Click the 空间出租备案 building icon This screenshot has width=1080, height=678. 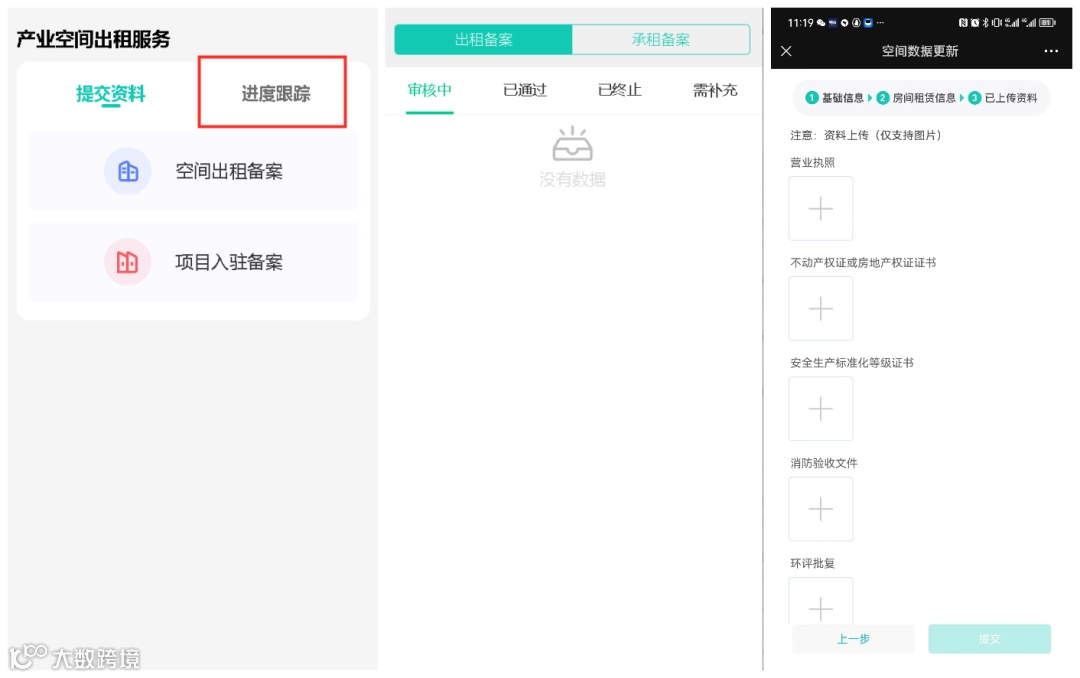click(x=127, y=171)
